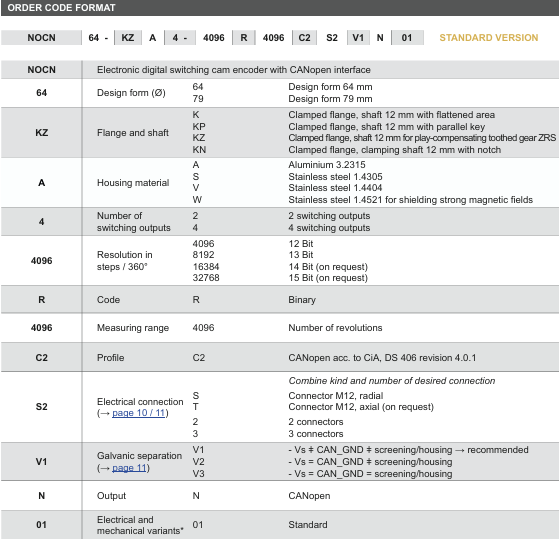
Task: Click 'Aluminium 3.2315' text
Action: click(x=327, y=165)
